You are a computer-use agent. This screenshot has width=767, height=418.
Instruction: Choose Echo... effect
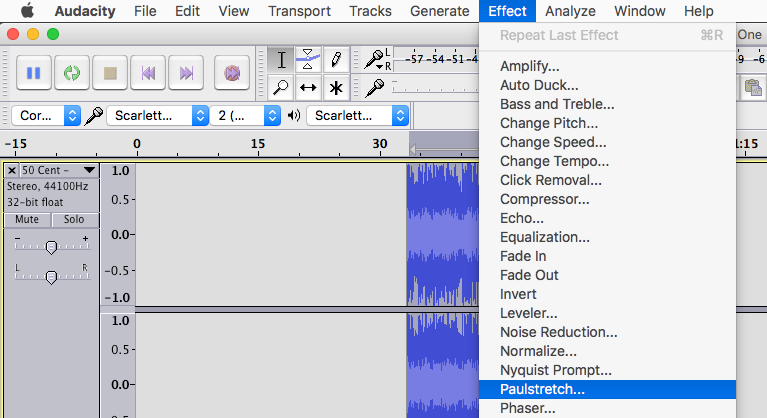point(608,218)
